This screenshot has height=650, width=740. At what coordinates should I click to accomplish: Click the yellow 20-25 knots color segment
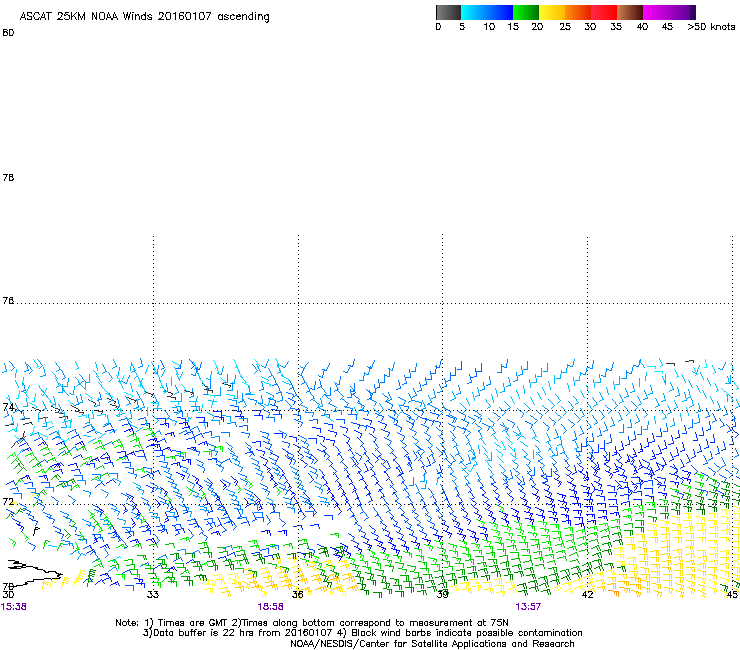click(552, 12)
